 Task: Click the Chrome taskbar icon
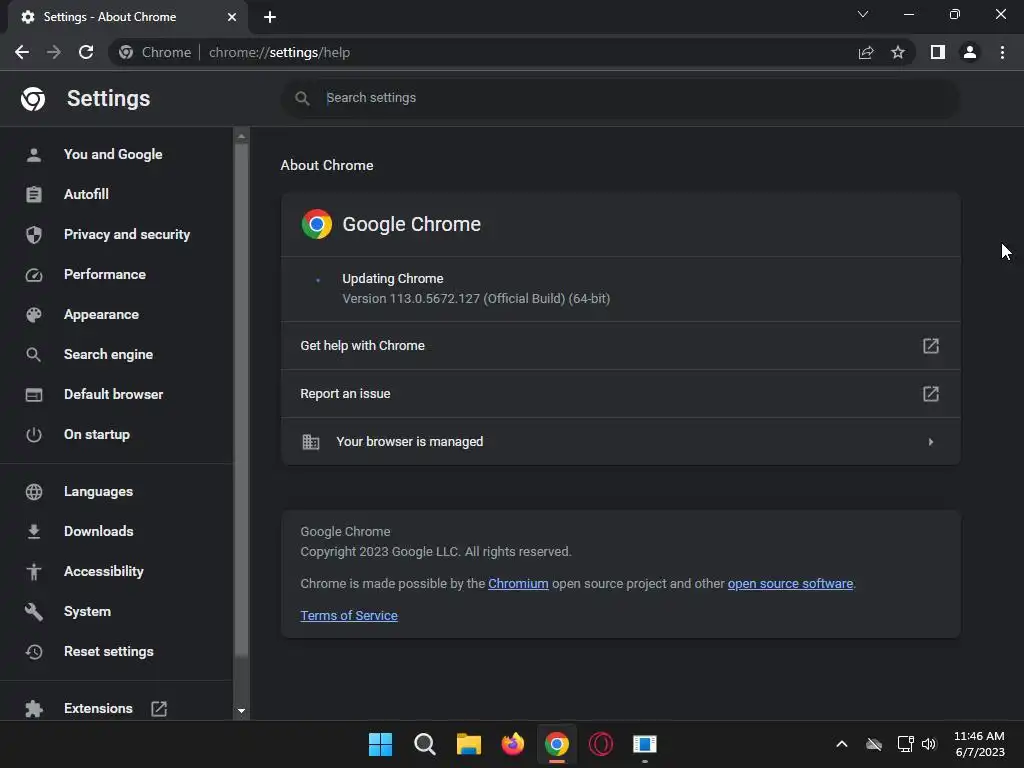556,744
